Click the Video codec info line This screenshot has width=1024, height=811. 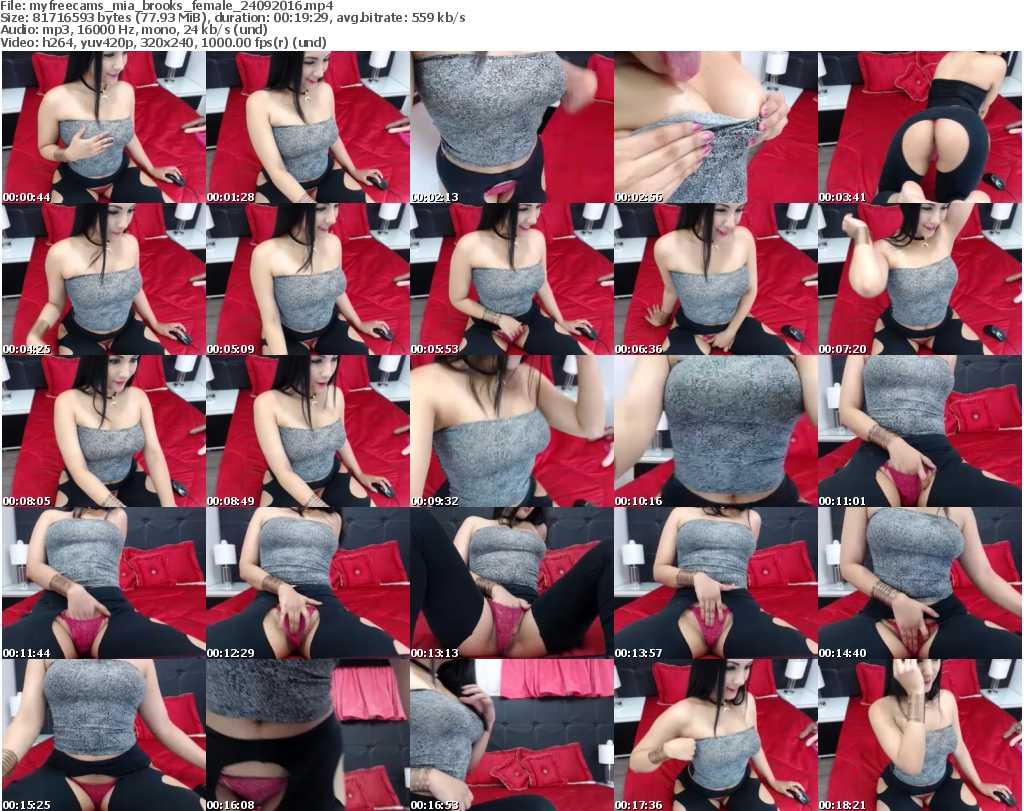(x=165, y=43)
